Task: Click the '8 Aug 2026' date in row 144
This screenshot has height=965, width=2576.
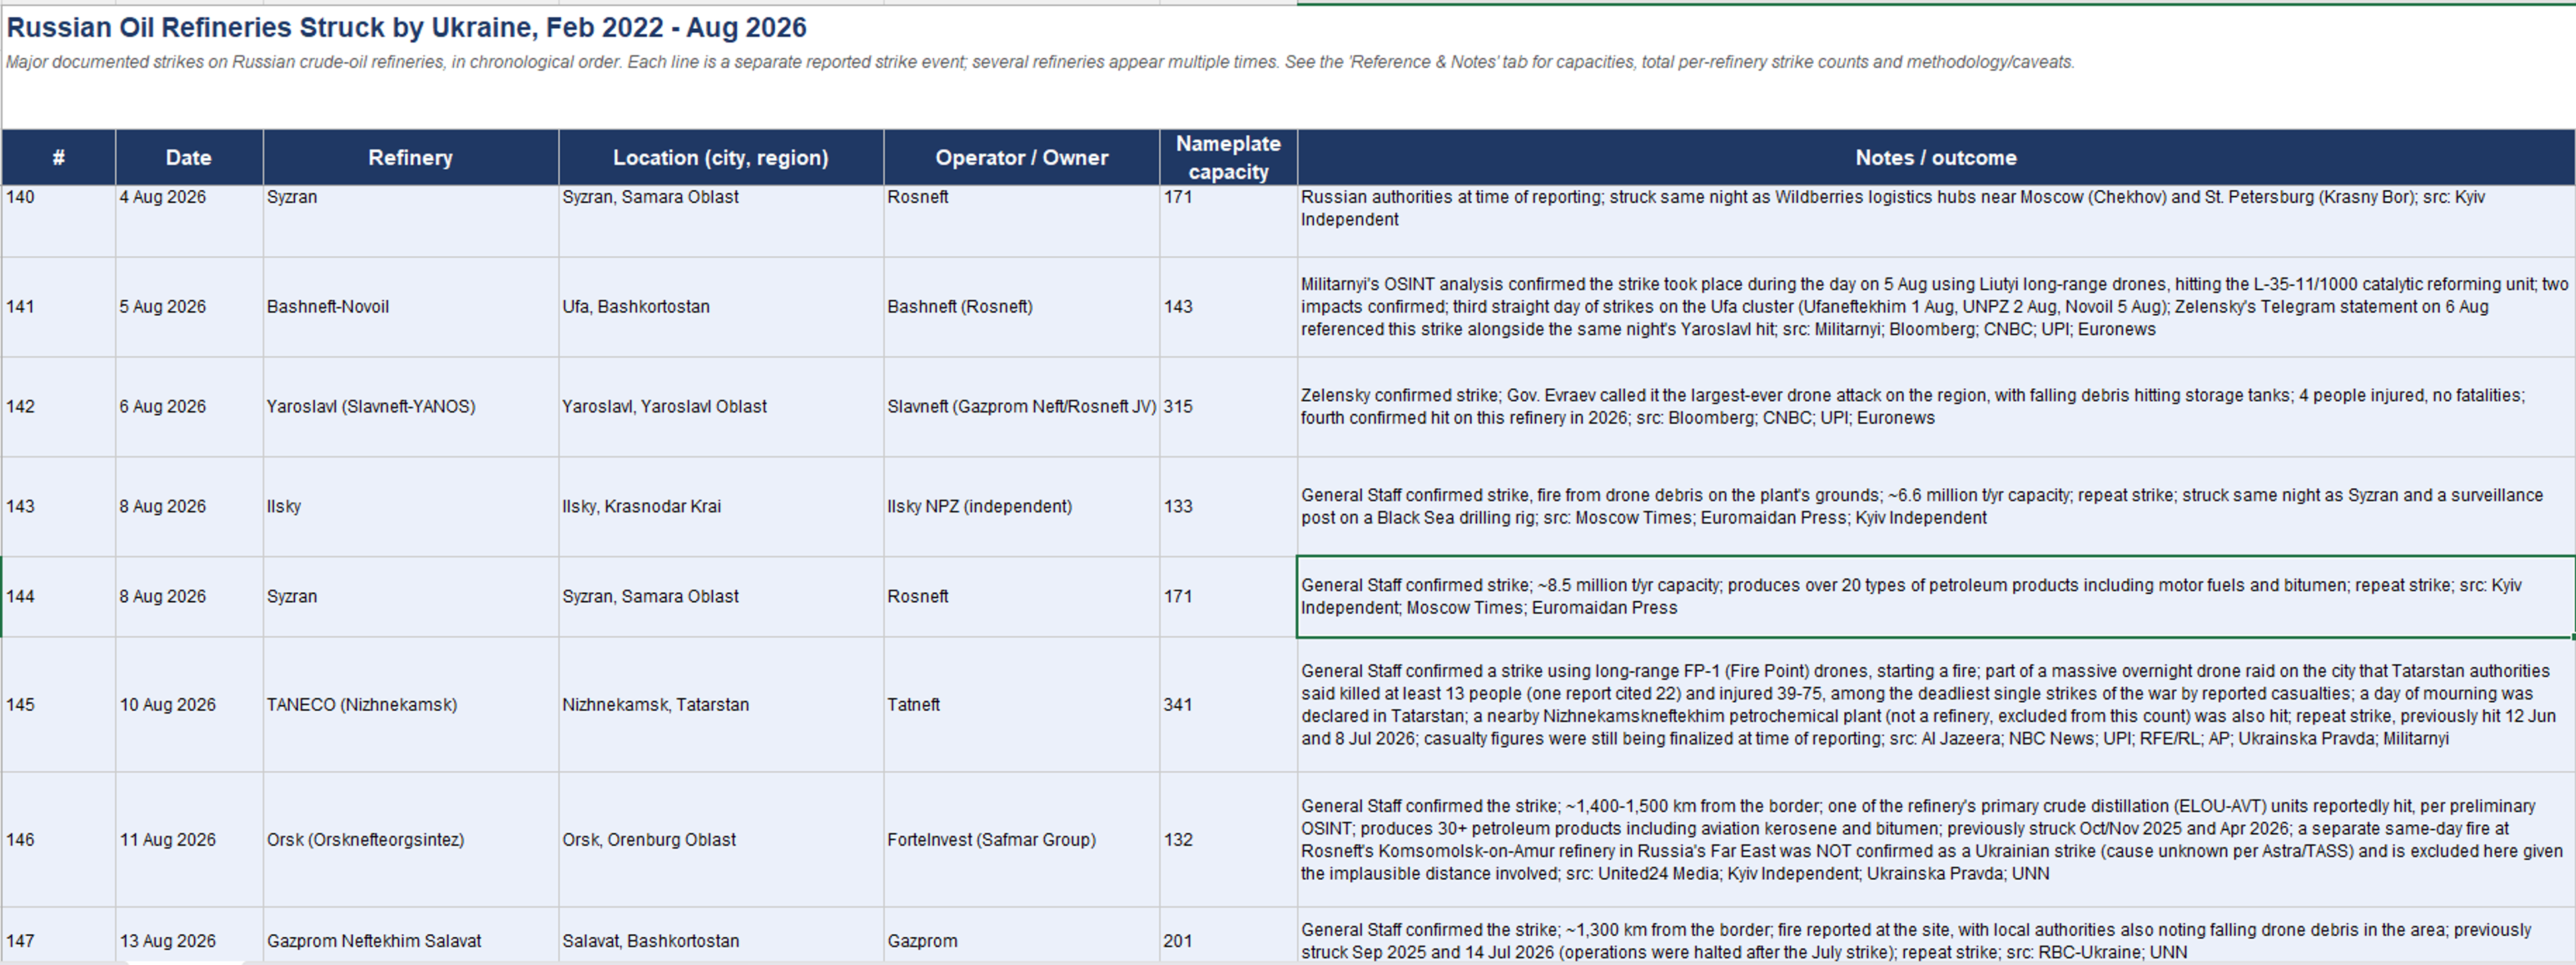Action: [189, 597]
